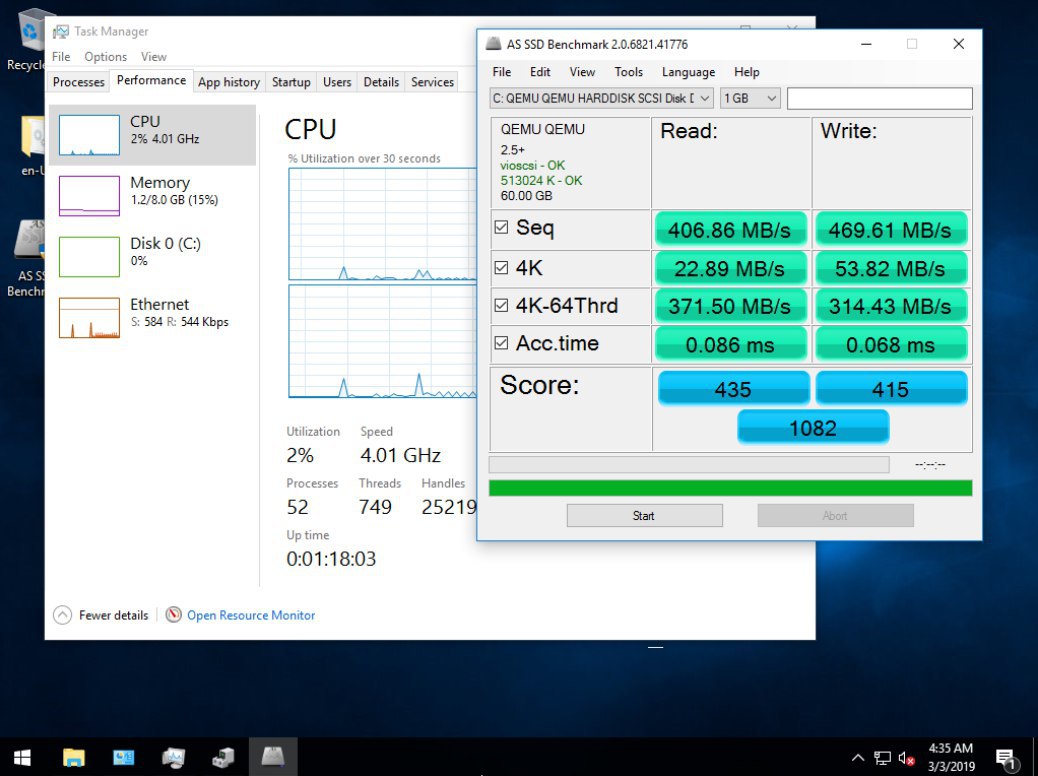Open the Action Center notifications icon
Image resolution: width=1038 pixels, height=776 pixels.
coord(1006,758)
